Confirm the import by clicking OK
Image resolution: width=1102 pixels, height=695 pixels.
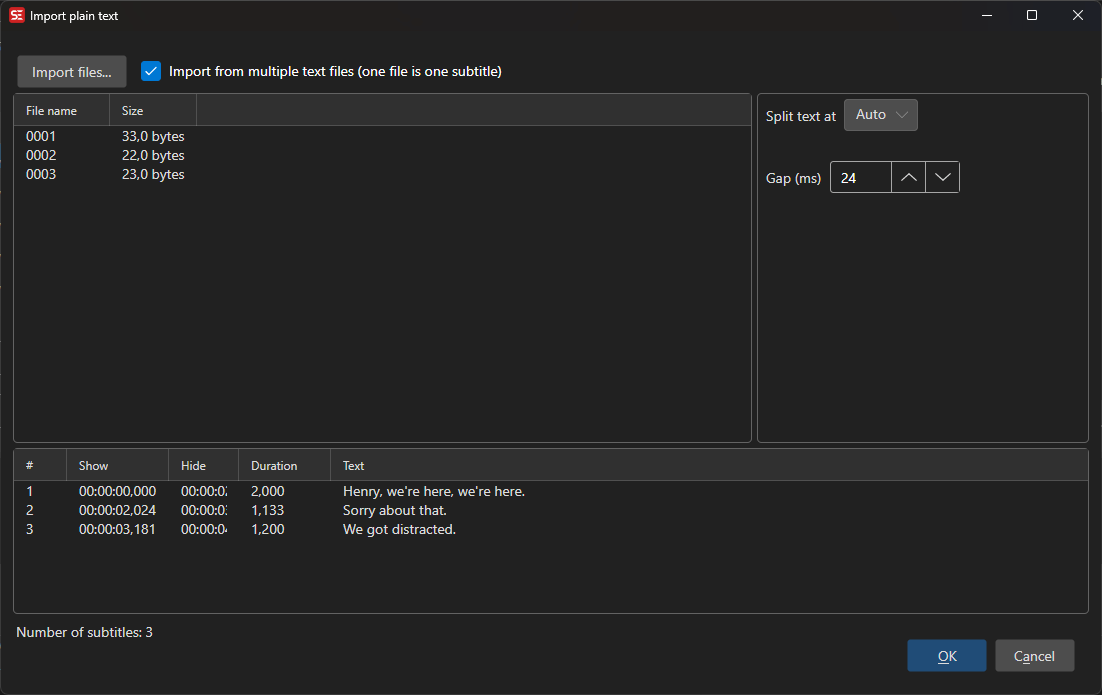coord(946,655)
